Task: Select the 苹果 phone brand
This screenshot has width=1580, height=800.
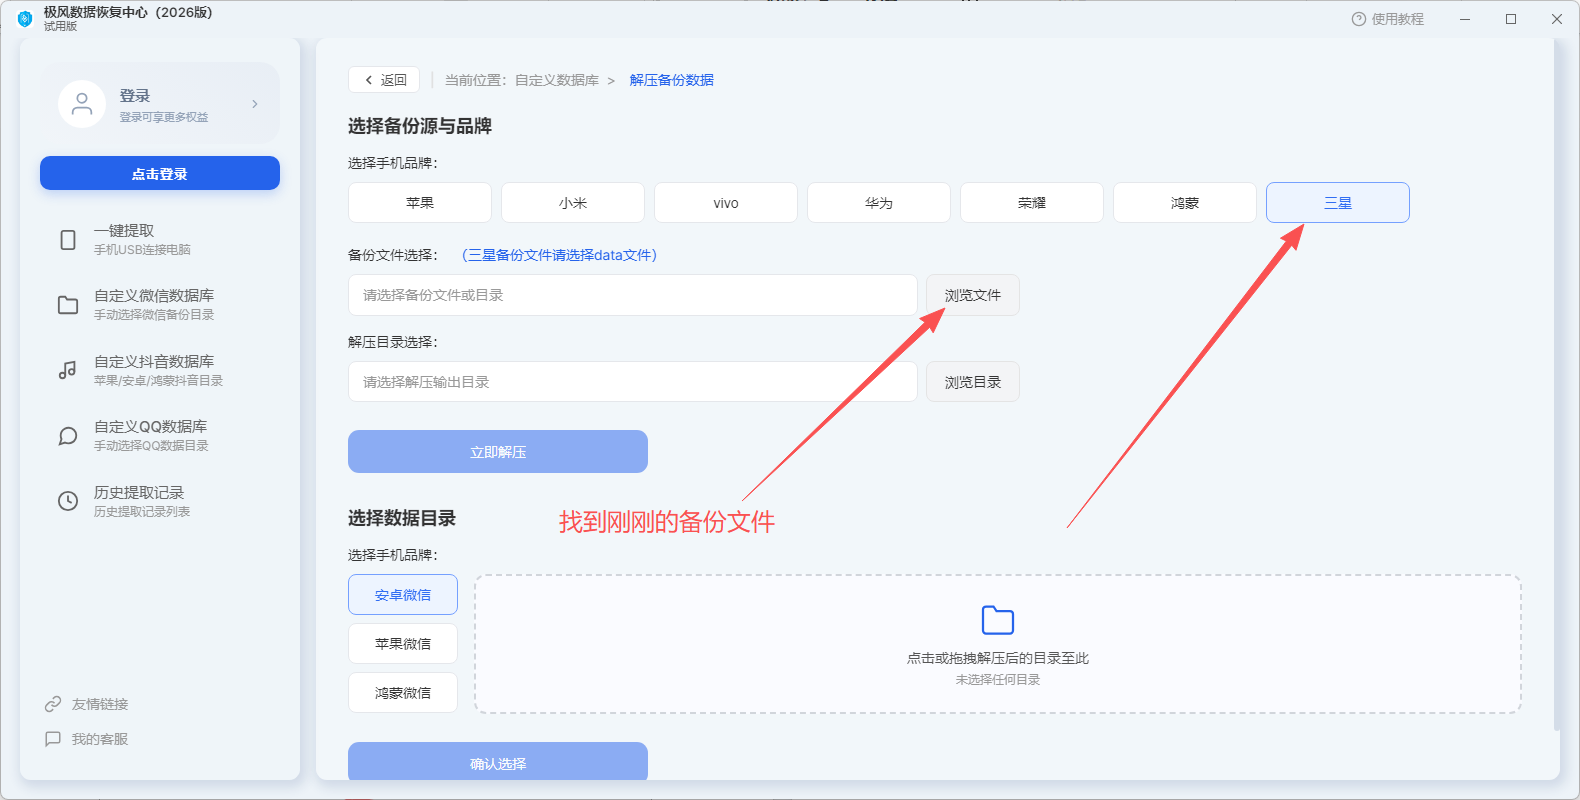Action: (420, 203)
